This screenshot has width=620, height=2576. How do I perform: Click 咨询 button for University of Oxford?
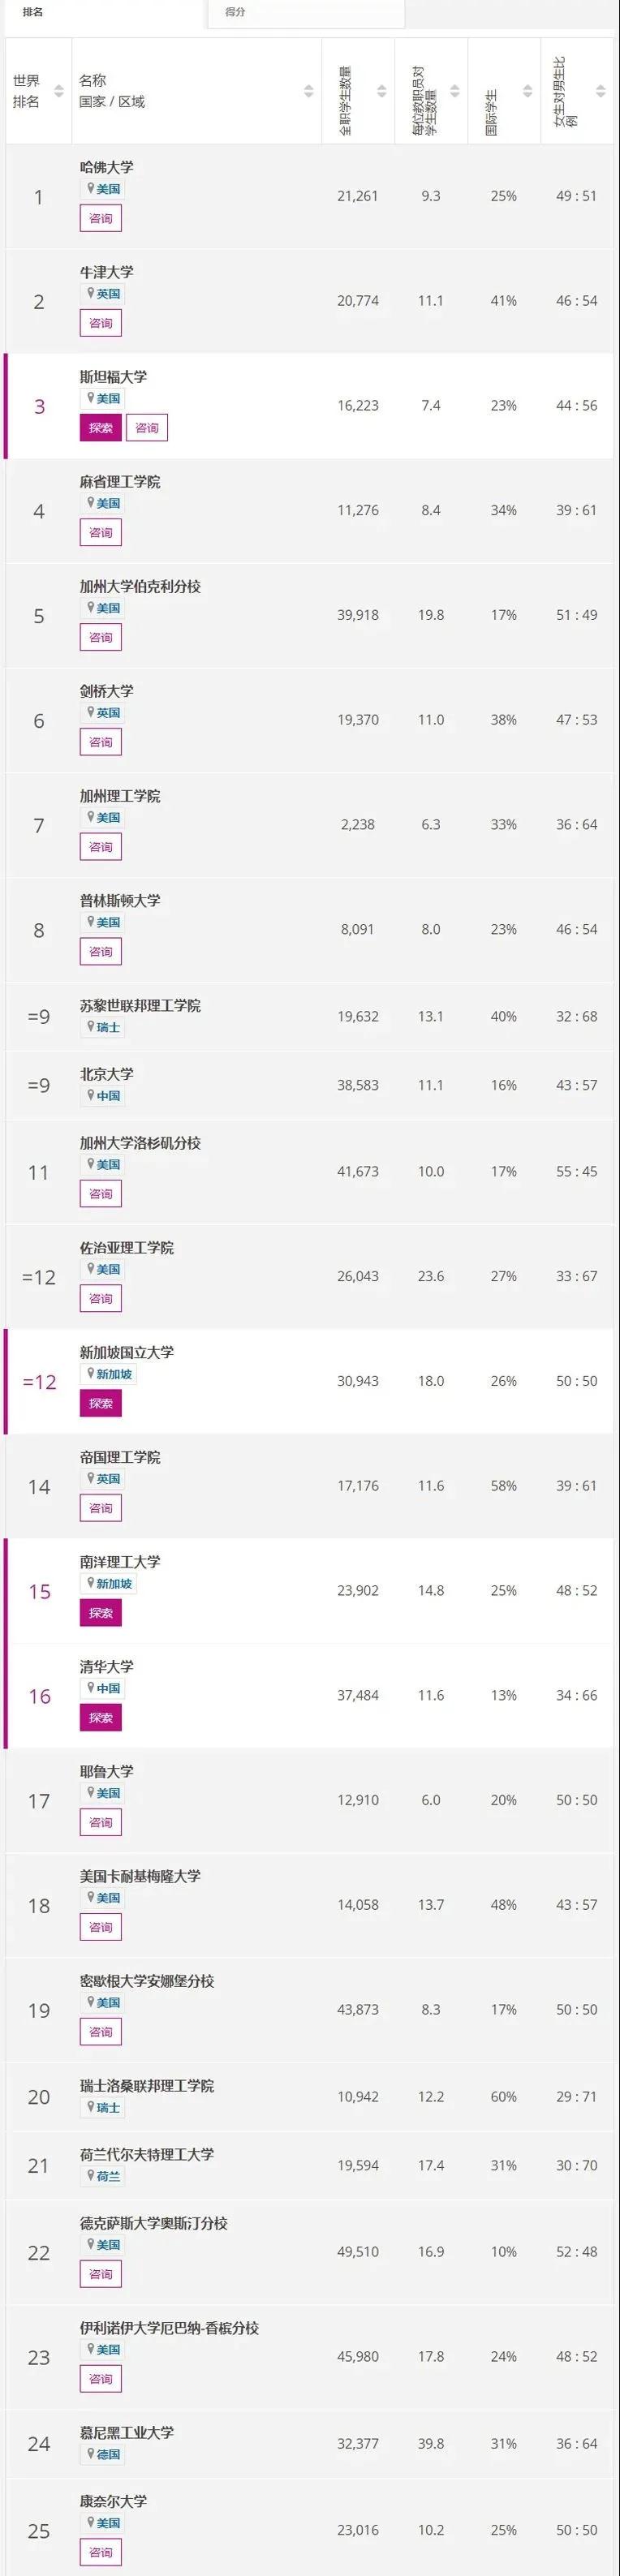[x=100, y=323]
